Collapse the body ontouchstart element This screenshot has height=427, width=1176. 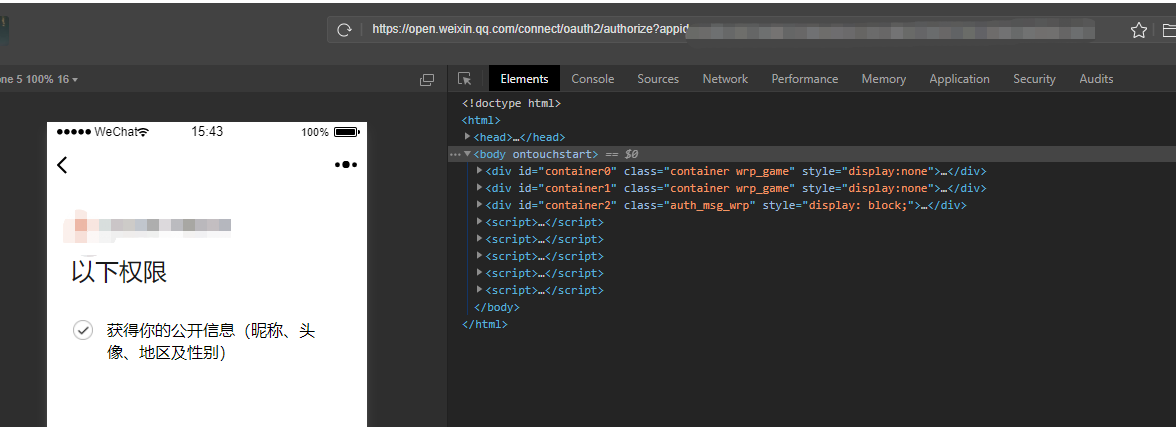pos(467,154)
